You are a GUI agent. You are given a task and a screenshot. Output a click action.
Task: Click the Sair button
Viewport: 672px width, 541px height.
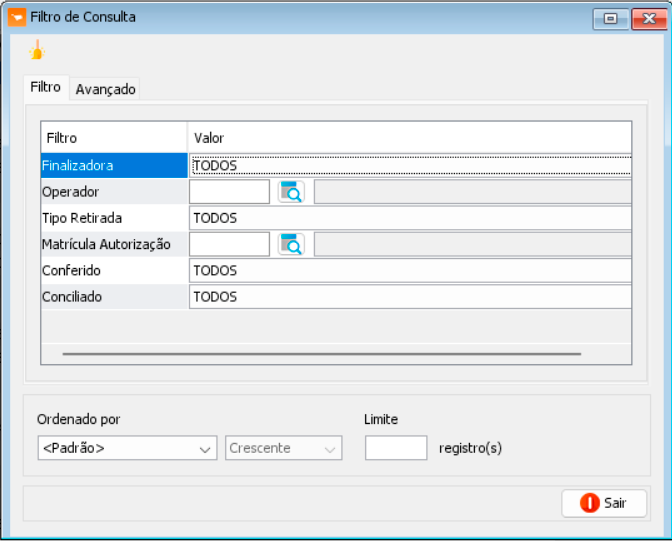point(604,503)
